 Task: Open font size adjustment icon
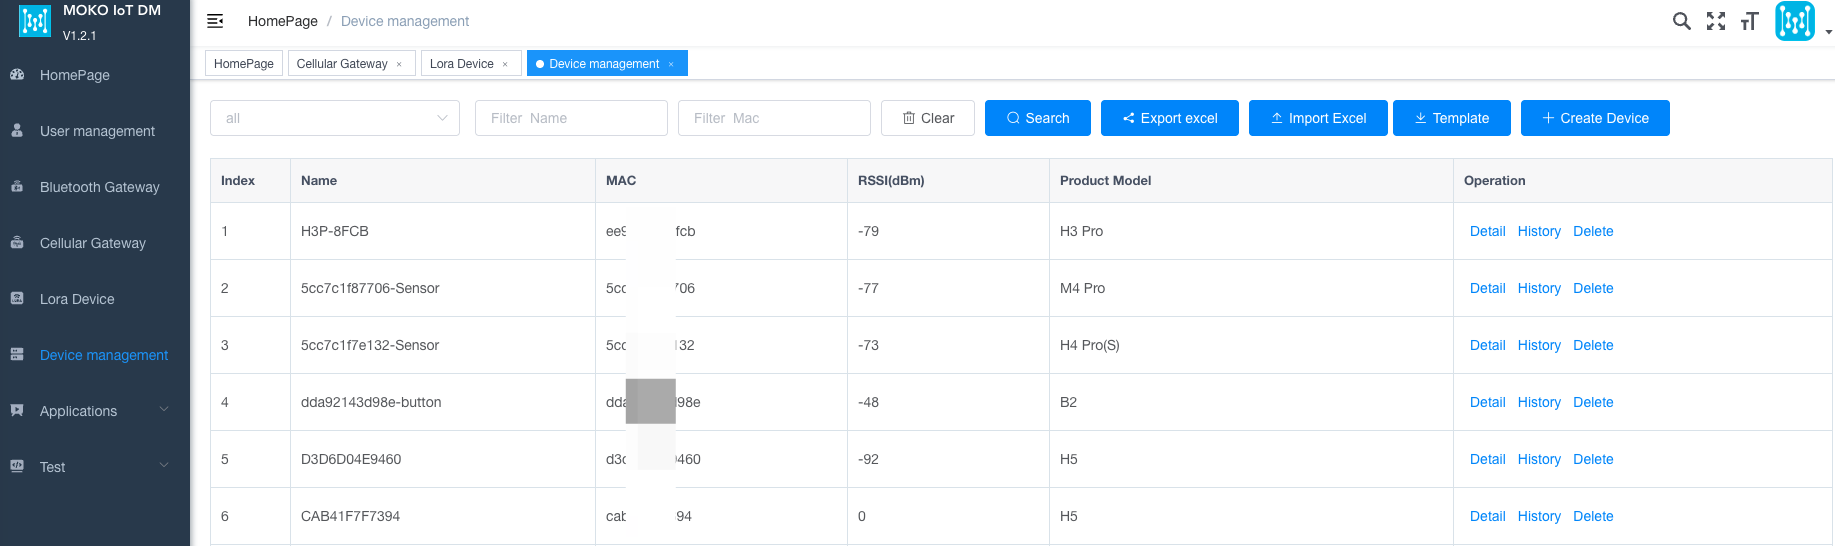[1749, 21]
